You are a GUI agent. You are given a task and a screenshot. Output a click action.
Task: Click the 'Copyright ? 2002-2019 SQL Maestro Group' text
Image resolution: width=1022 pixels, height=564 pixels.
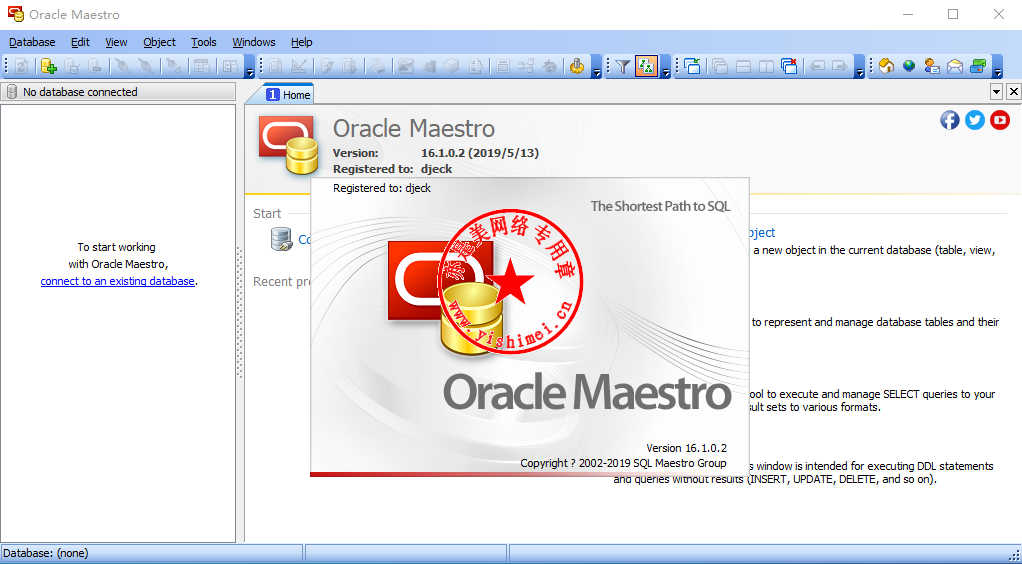(x=623, y=463)
